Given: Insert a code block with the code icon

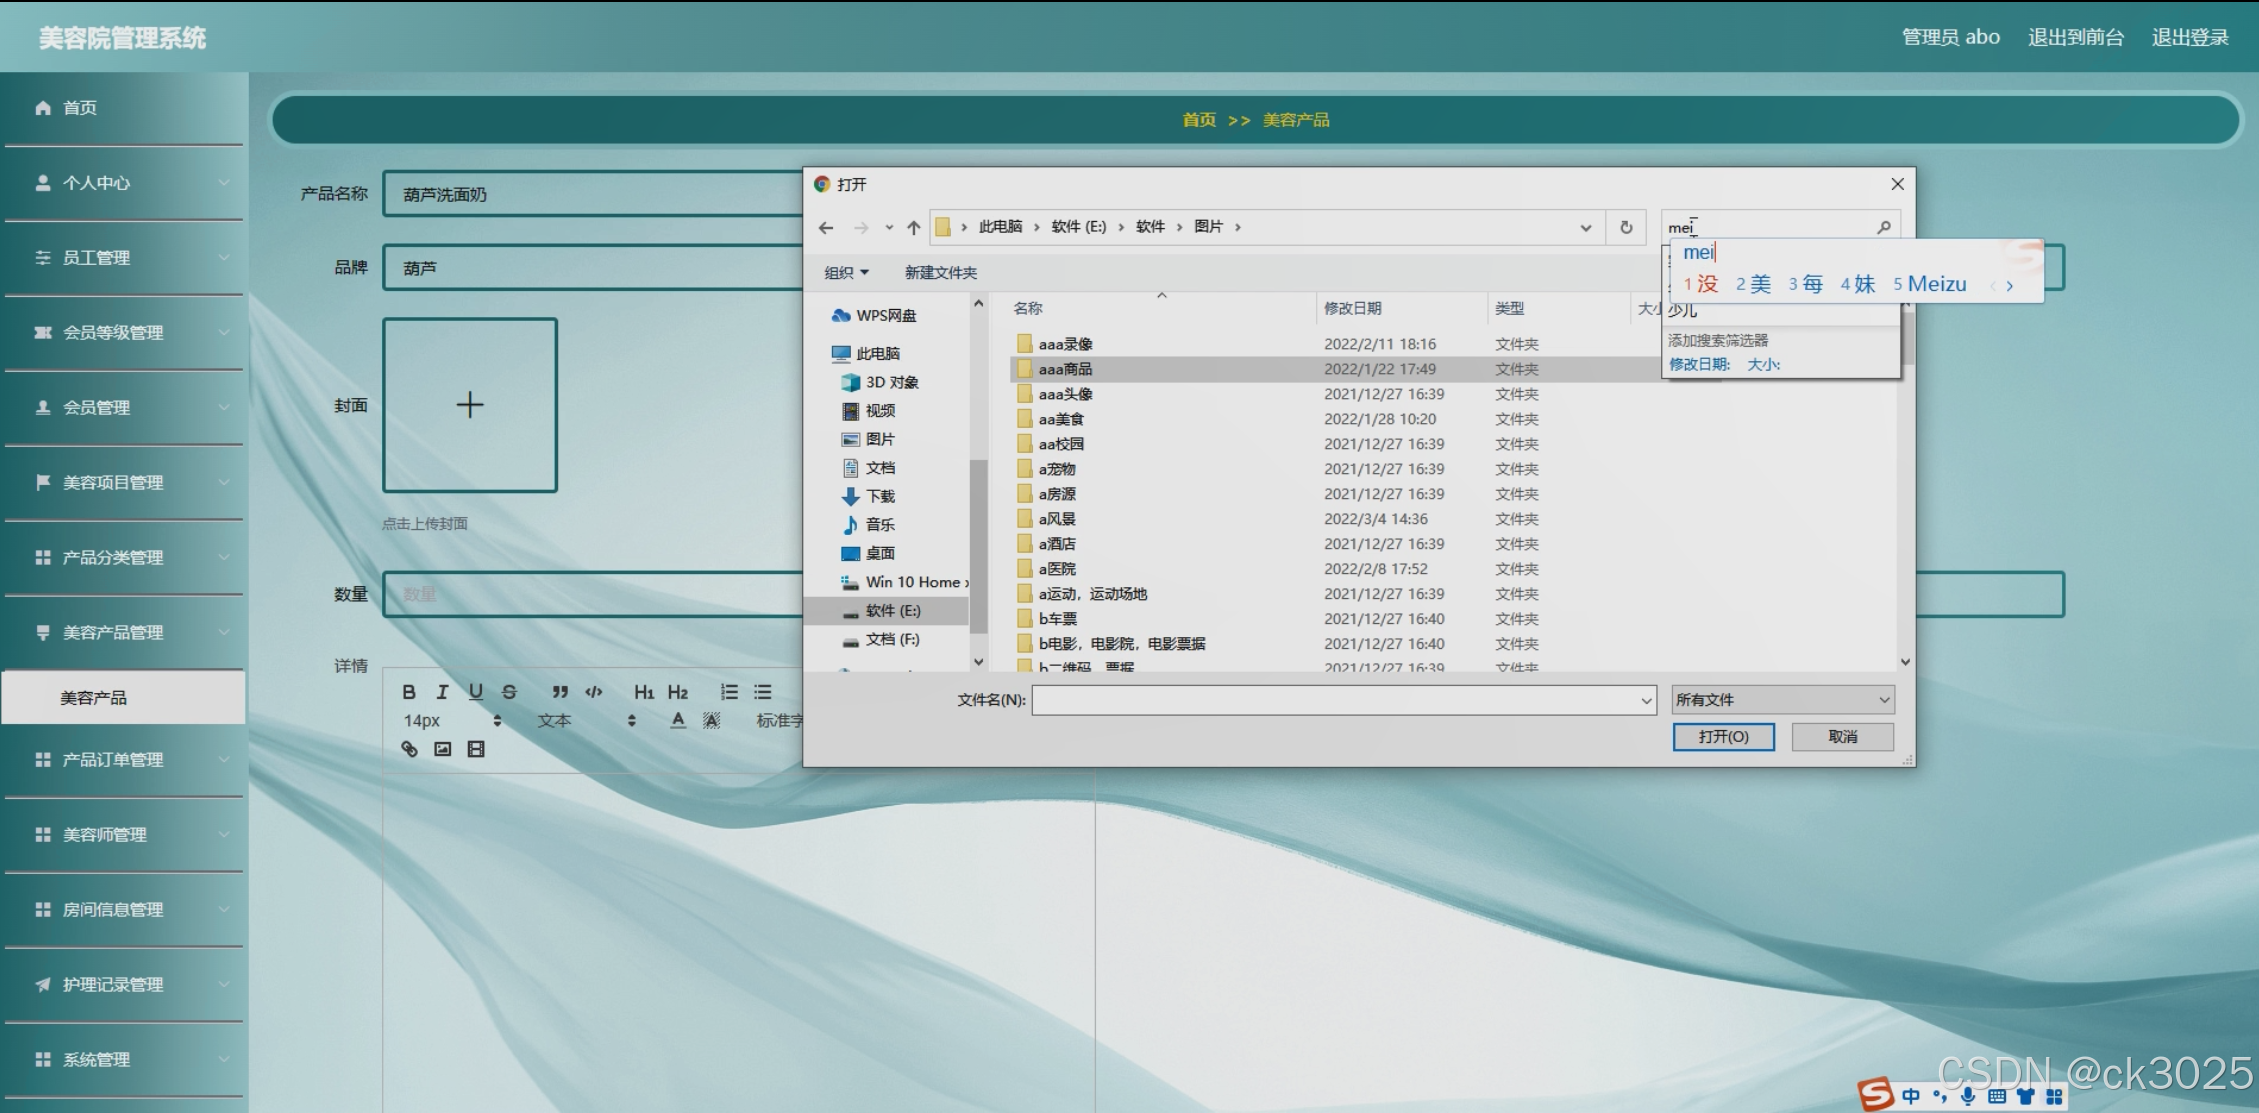Looking at the screenshot, I should [x=594, y=692].
